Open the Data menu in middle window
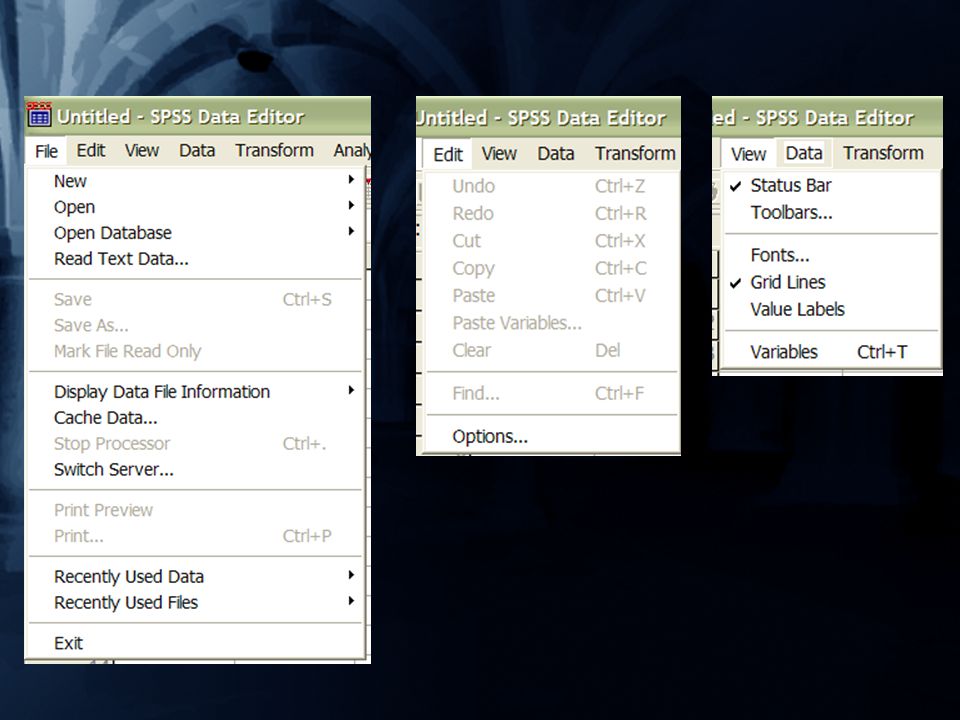This screenshot has height=720, width=960. pyautogui.click(x=555, y=154)
